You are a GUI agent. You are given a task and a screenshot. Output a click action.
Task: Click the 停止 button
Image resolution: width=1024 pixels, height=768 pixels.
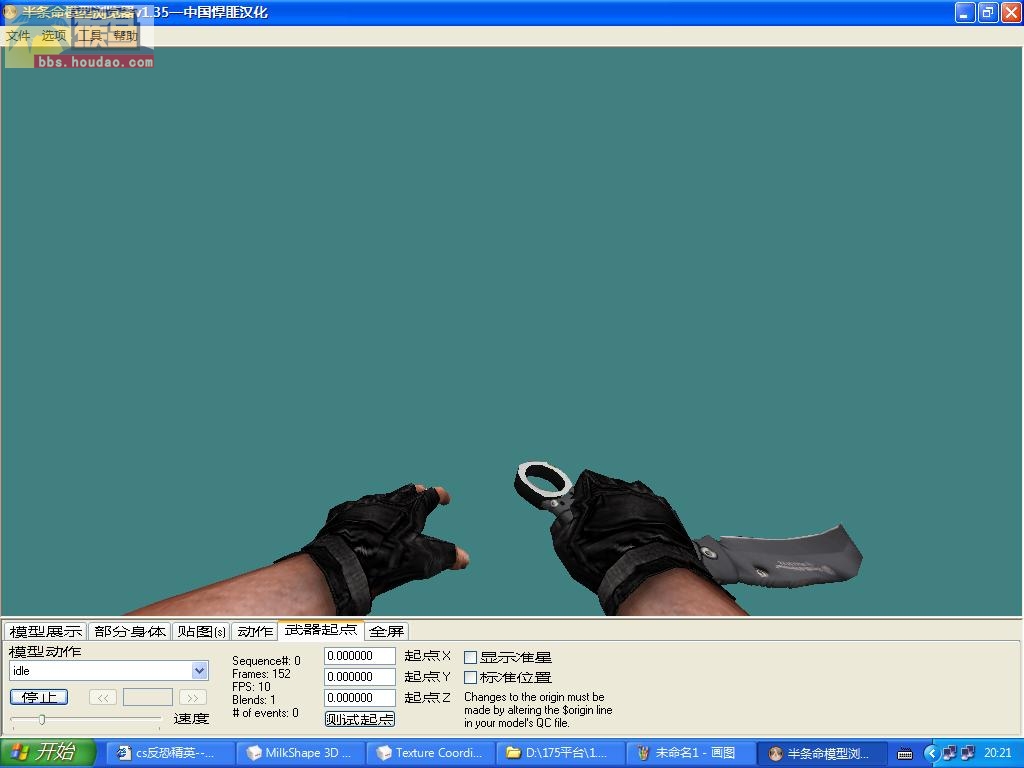[x=39, y=697]
